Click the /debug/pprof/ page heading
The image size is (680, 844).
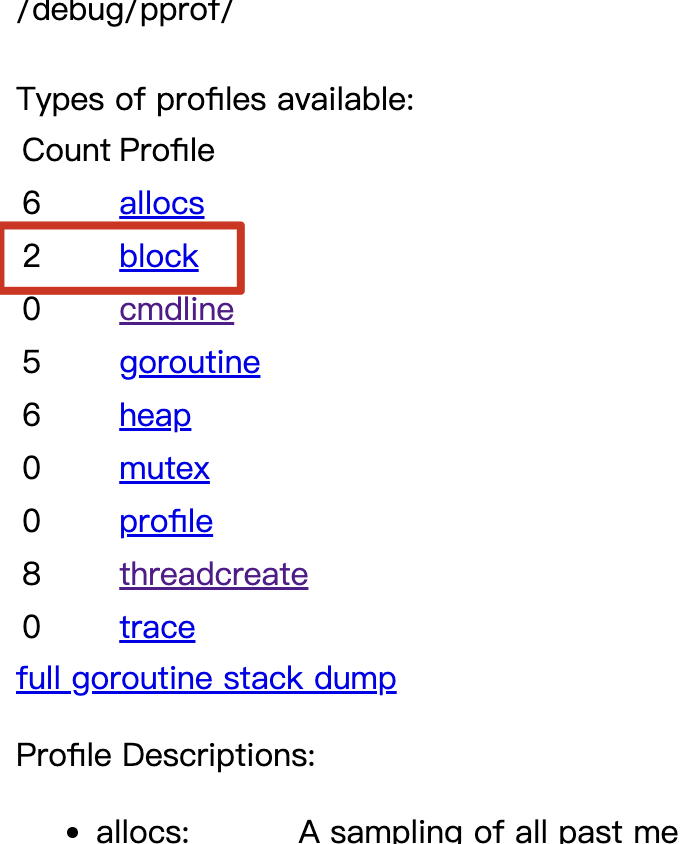click(125, 15)
